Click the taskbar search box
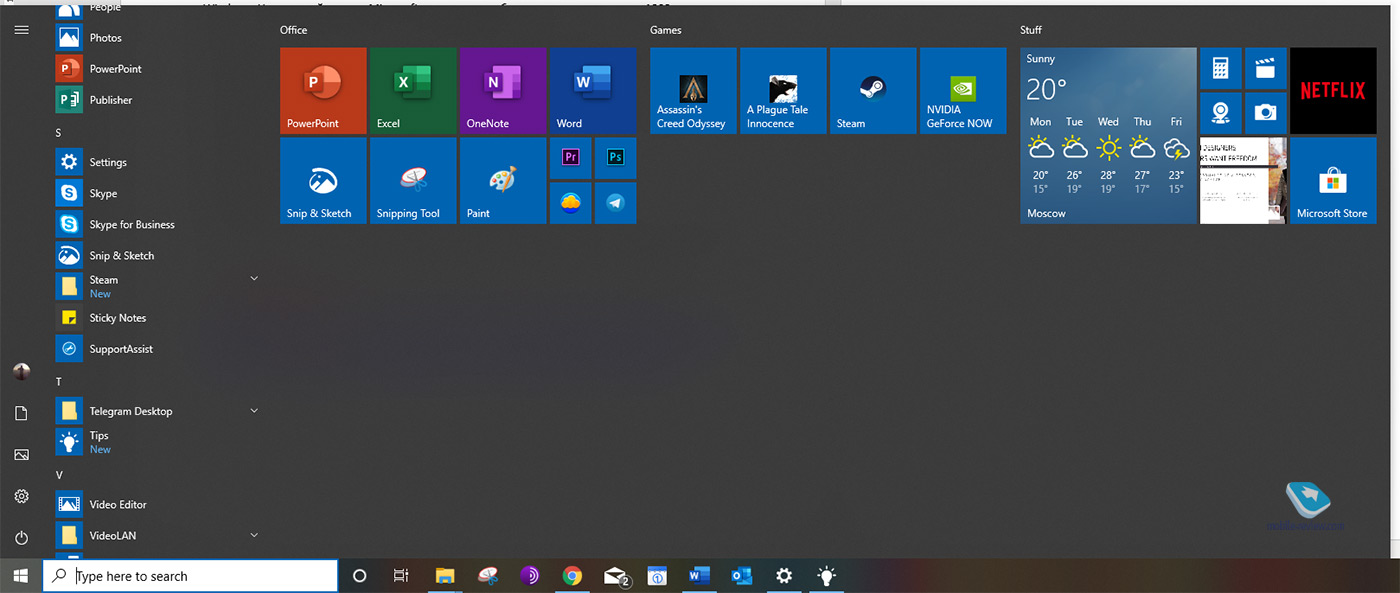Viewport: 1400px width, 593px height. (190, 576)
